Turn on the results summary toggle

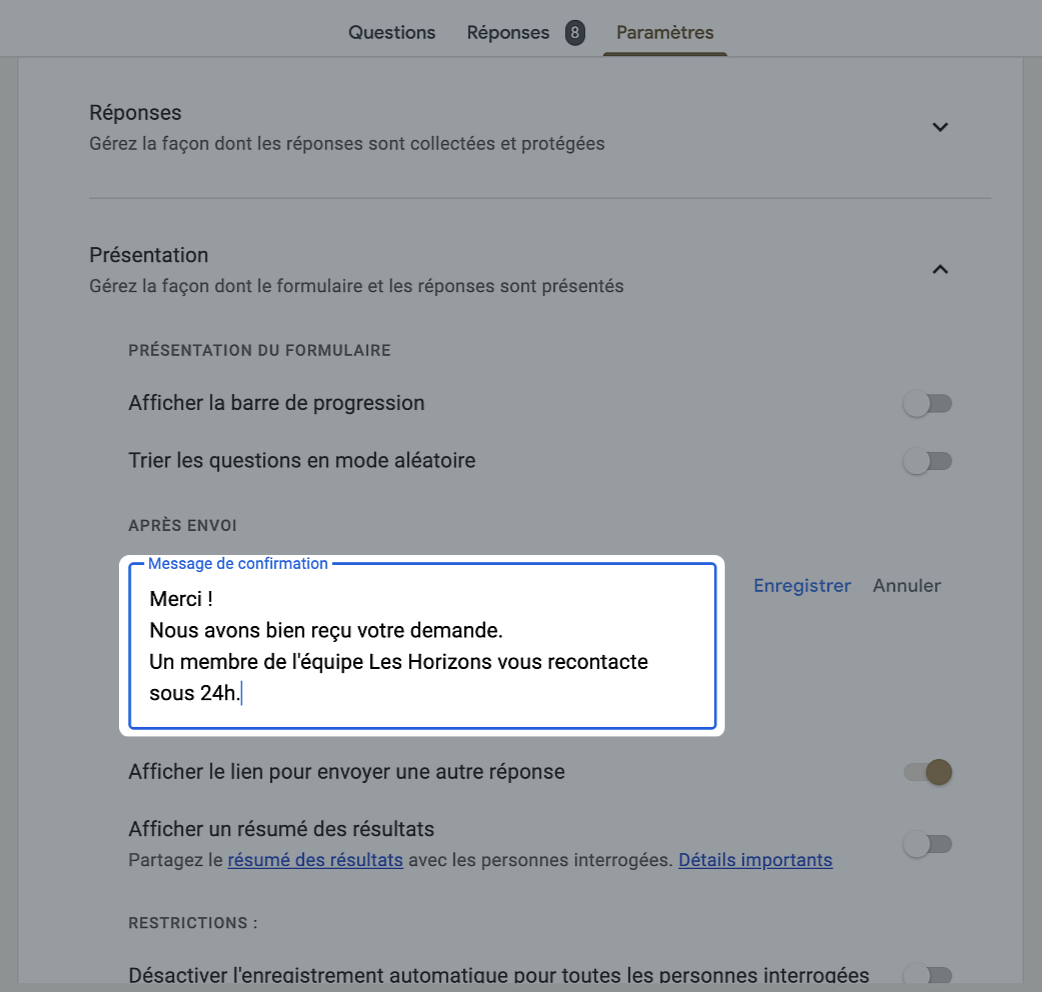tap(927, 844)
